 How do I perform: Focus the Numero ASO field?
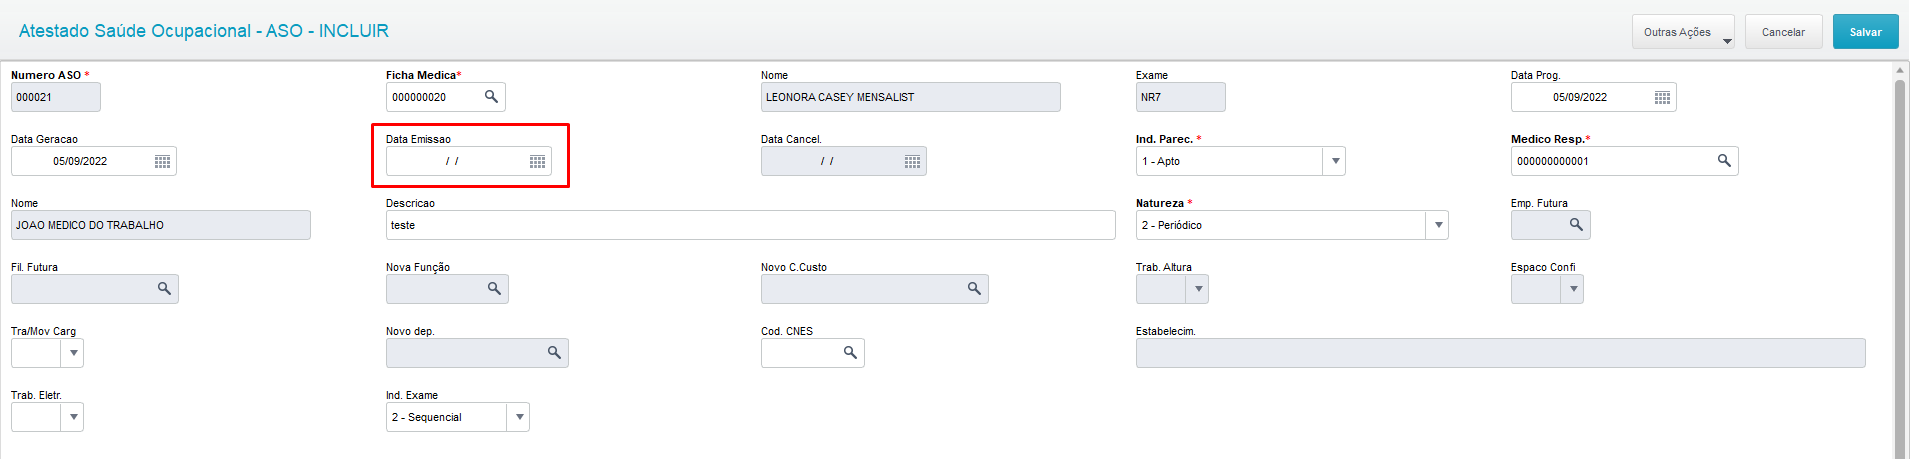tap(56, 97)
